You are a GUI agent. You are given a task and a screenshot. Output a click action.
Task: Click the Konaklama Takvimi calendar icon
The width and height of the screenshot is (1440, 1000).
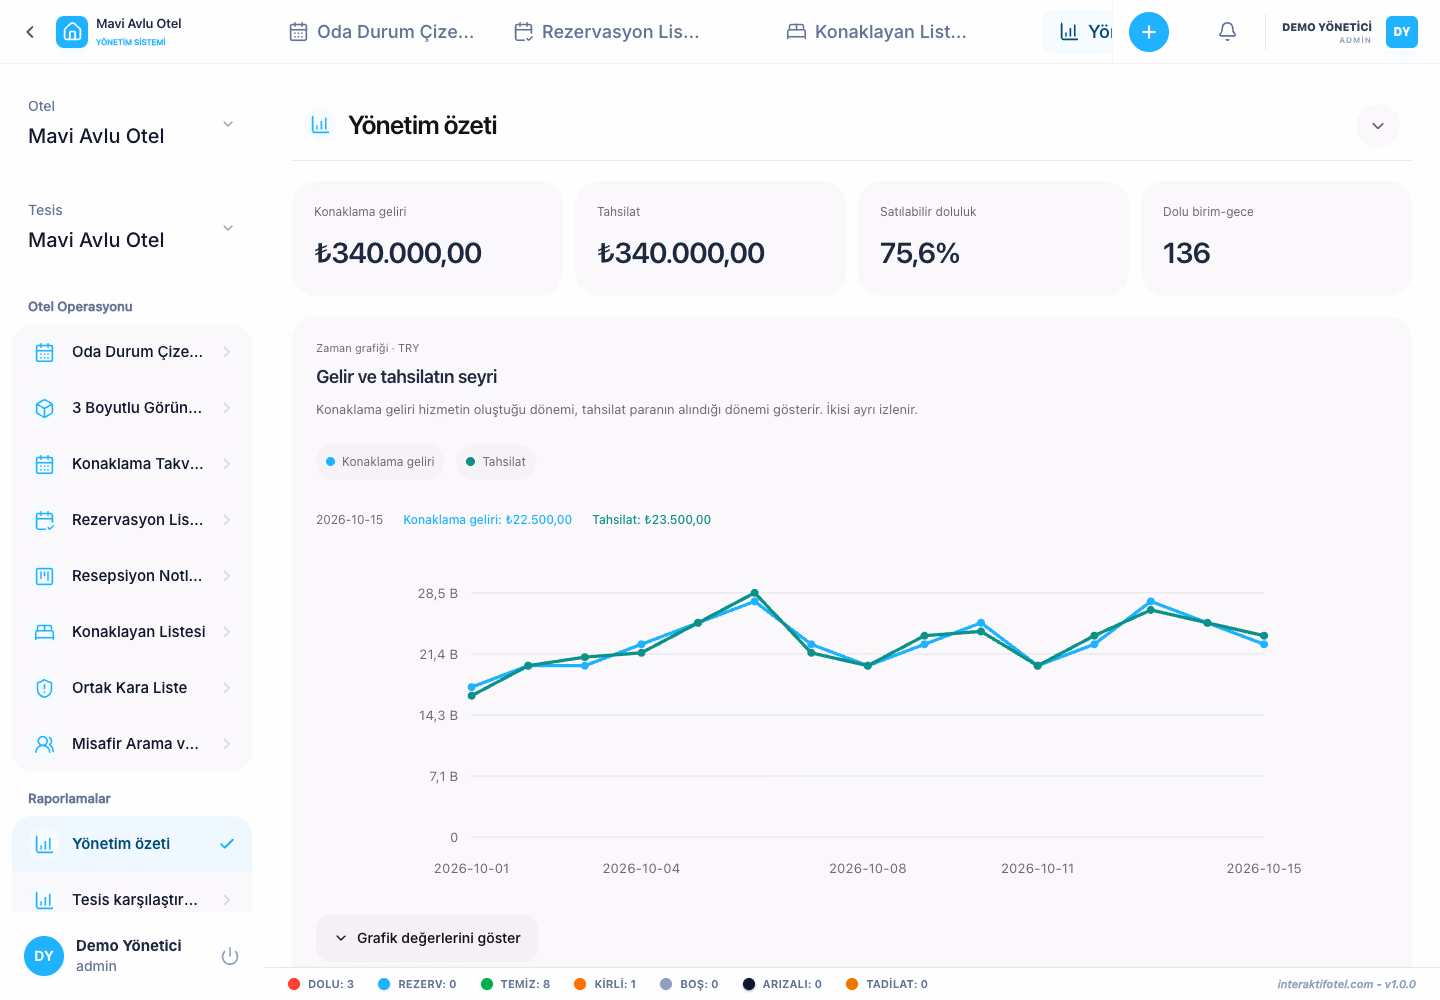[x=45, y=464]
